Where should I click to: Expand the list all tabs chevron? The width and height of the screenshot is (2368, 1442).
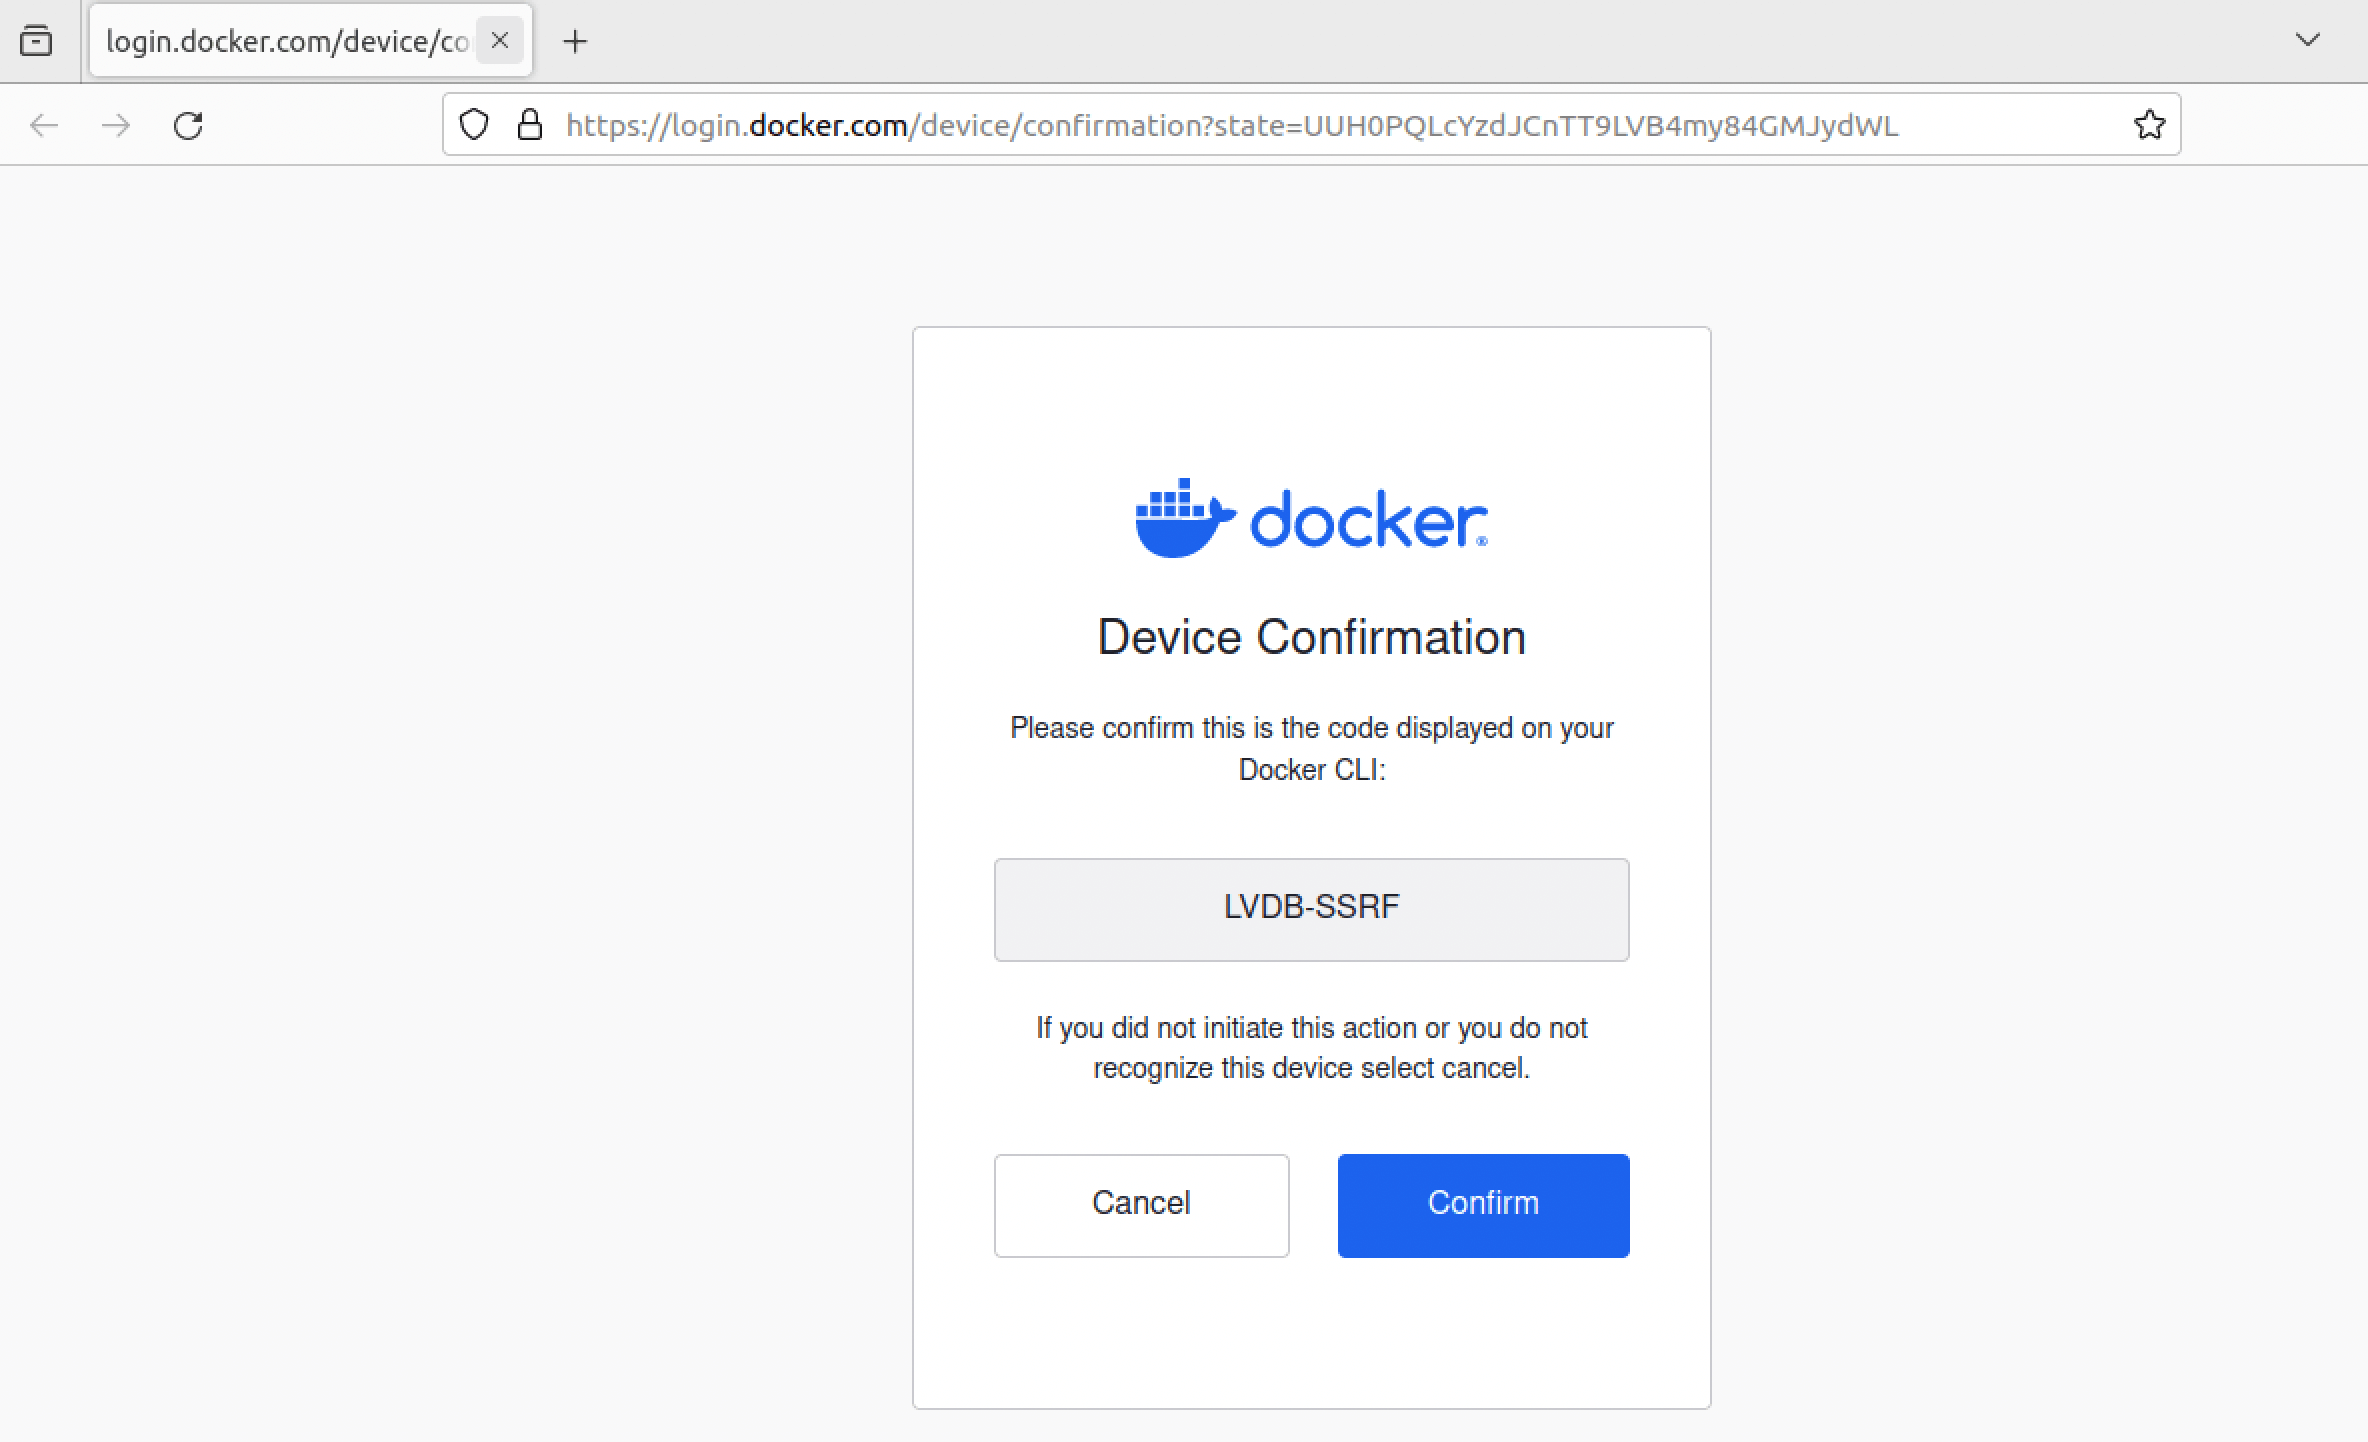coord(2307,40)
